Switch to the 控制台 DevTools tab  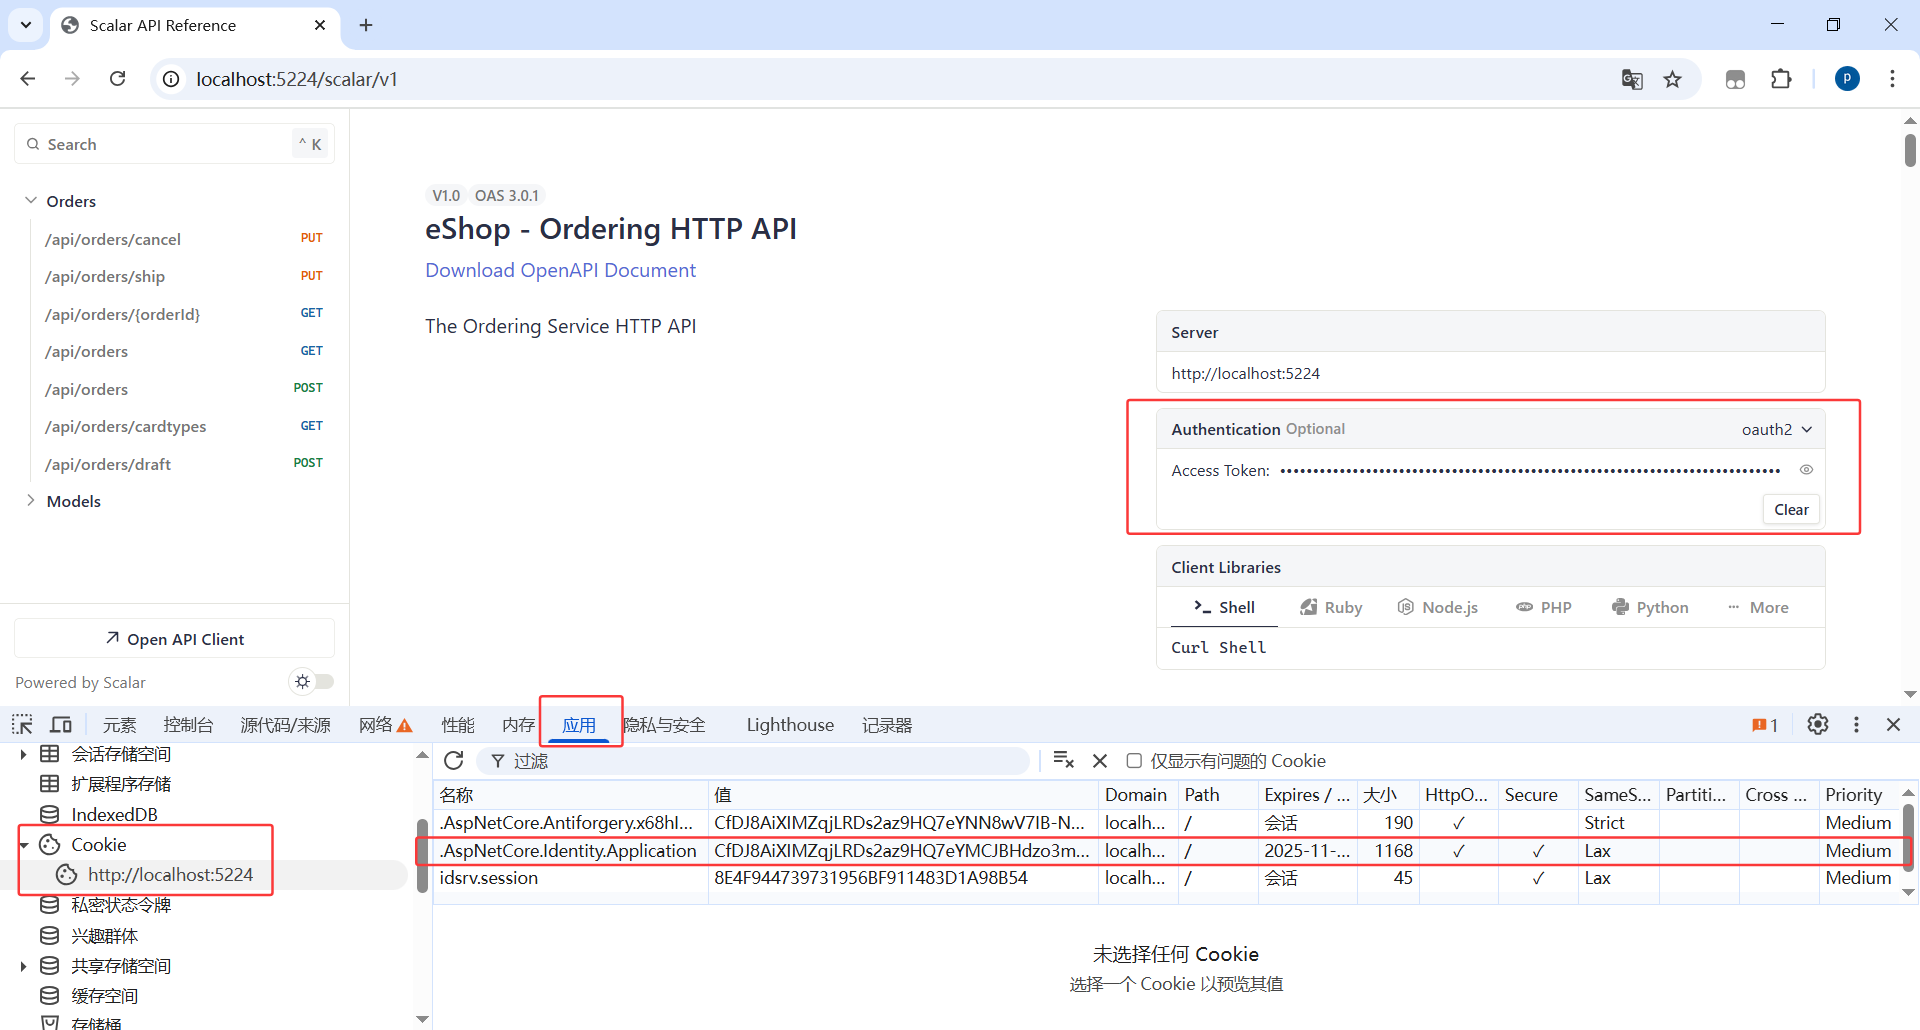click(188, 725)
